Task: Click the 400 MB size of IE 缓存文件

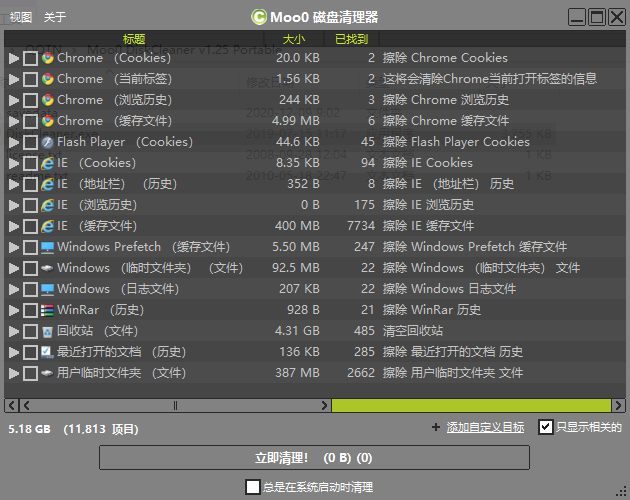Action: click(x=297, y=226)
